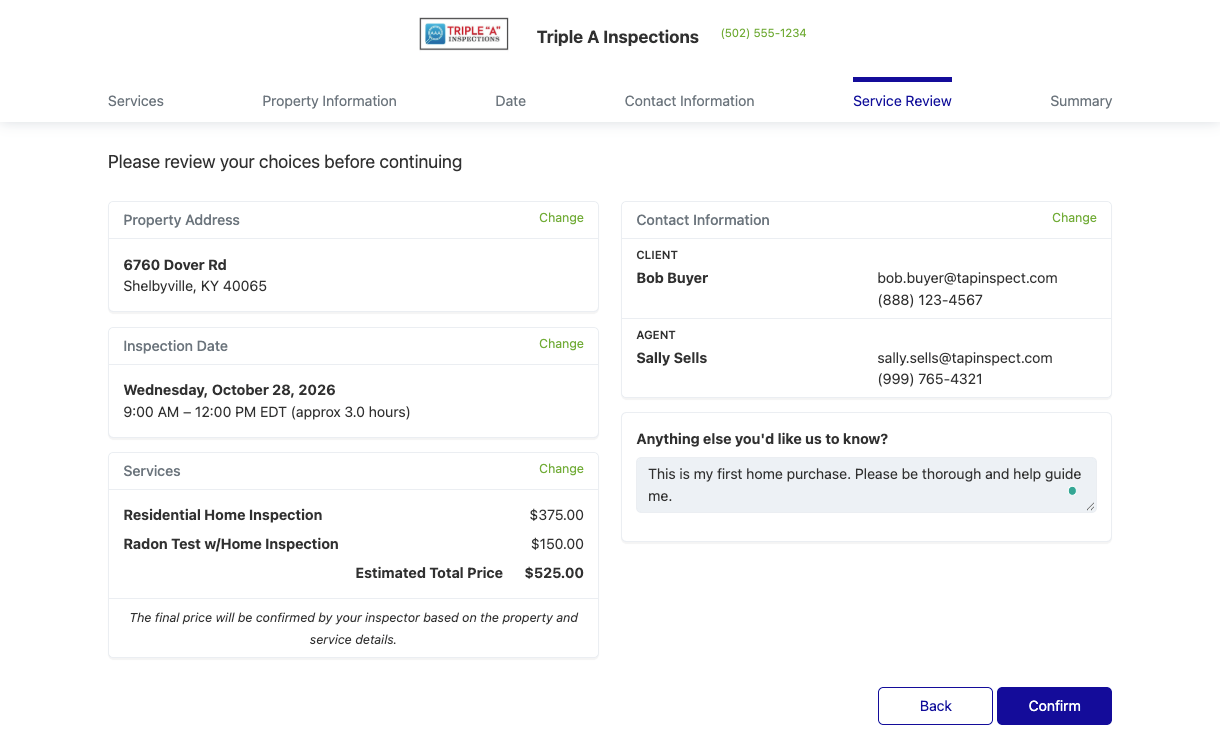Select the Service Review tab

(902, 101)
